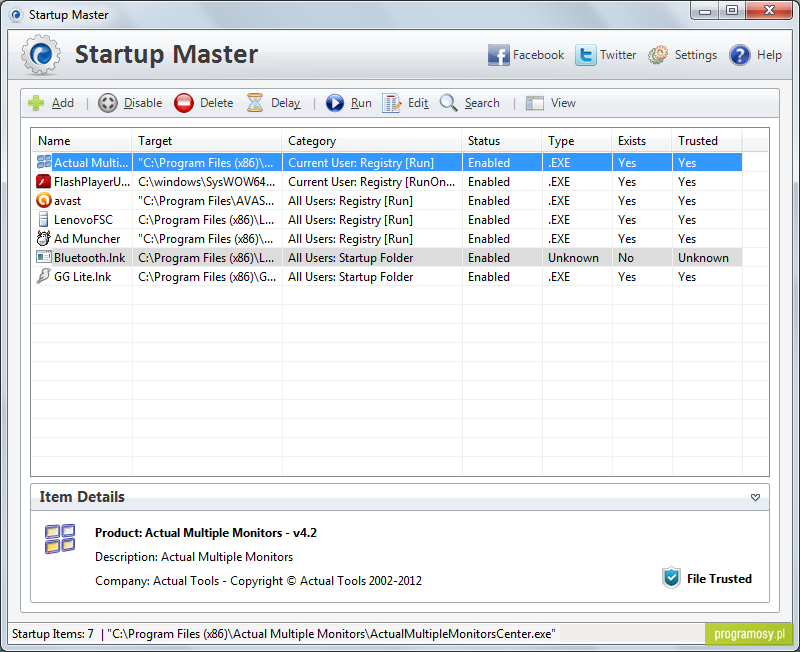Viewport: 800px width, 652px height.
Task: Click the title bar Startup Master icon
Action: click(x=16, y=15)
